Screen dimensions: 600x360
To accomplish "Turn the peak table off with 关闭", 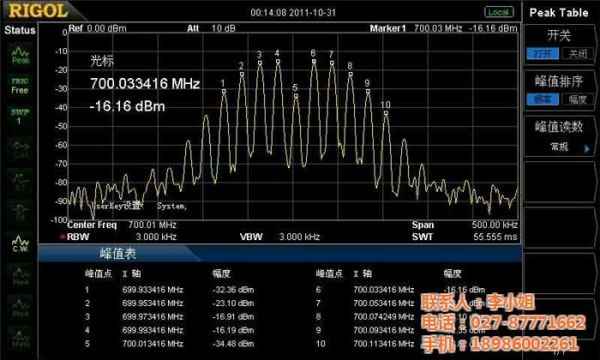I will pos(578,54).
